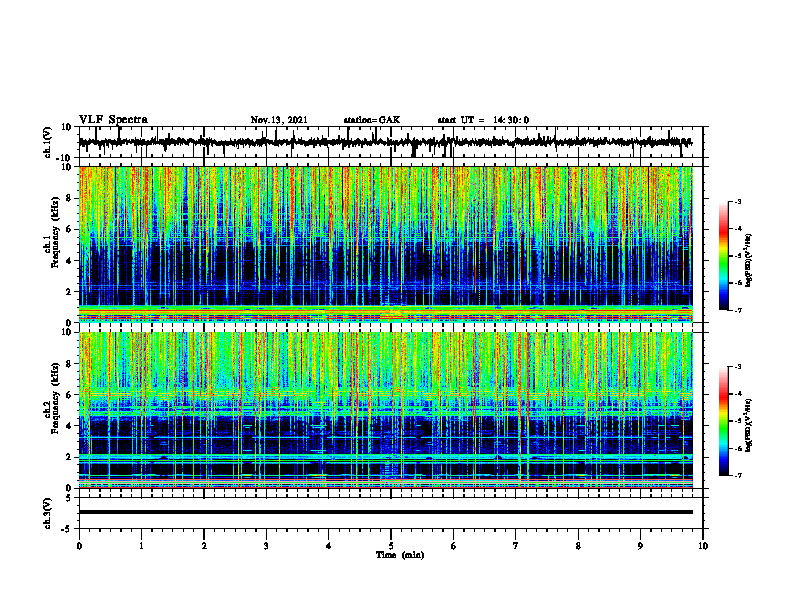Click the ch.1 spectrogram panel
The width and height of the screenshot is (792, 612).
pos(386,244)
